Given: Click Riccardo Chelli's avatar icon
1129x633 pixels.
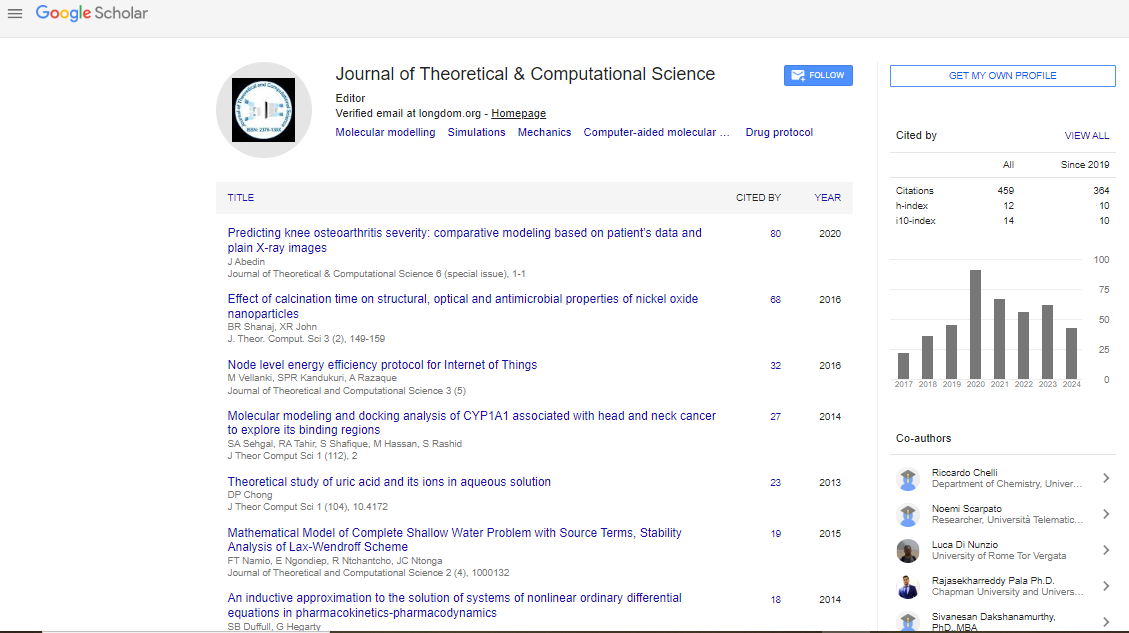Looking at the screenshot, I should (908, 479).
